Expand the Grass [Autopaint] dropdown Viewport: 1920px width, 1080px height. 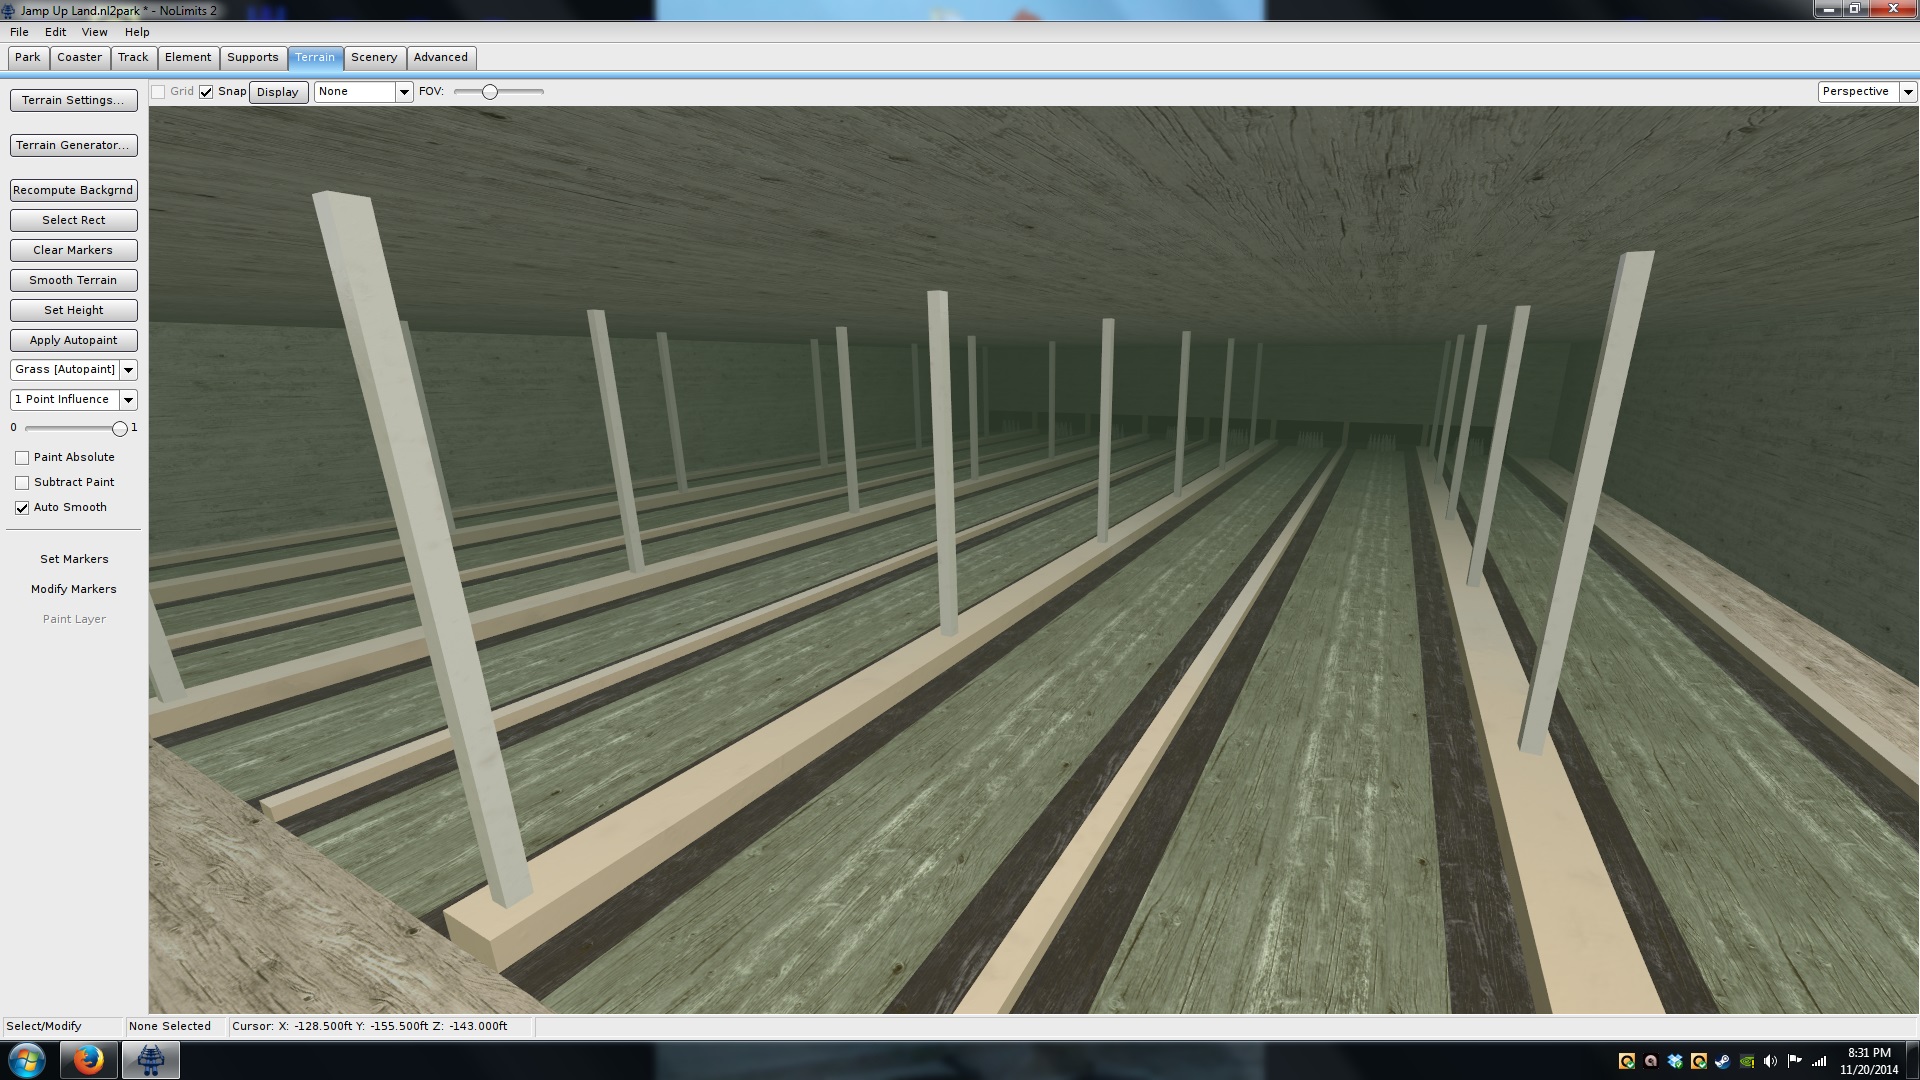tap(128, 370)
